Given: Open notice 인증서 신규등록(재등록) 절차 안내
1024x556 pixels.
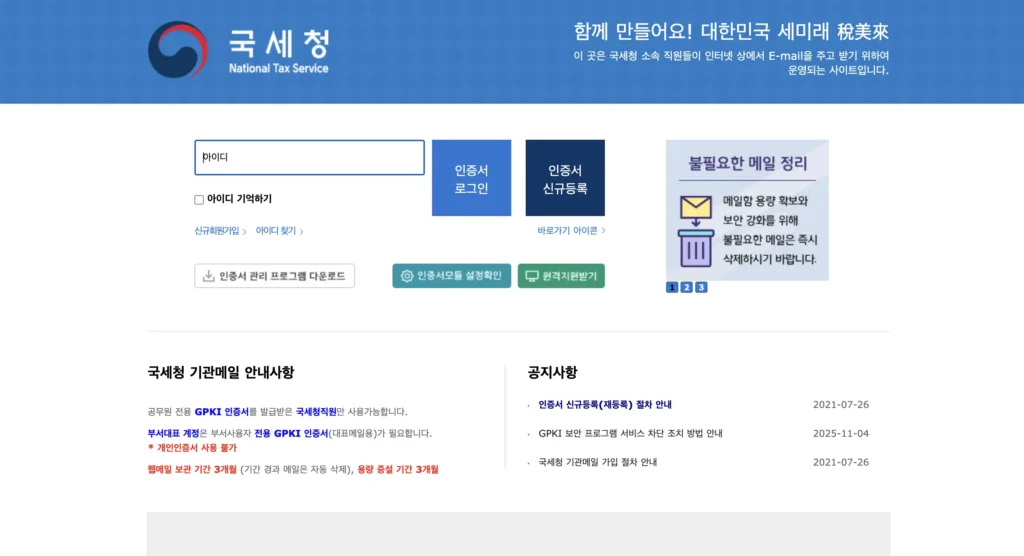Looking at the screenshot, I should point(605,405).
